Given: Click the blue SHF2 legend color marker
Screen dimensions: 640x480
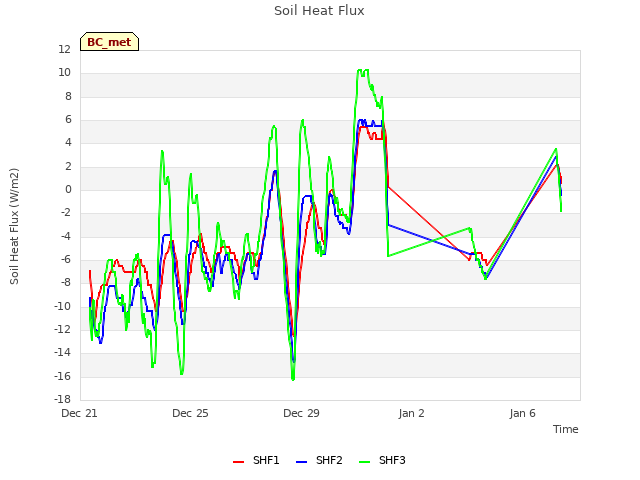Looking at the screenshot, I should (x=301, y=462).
